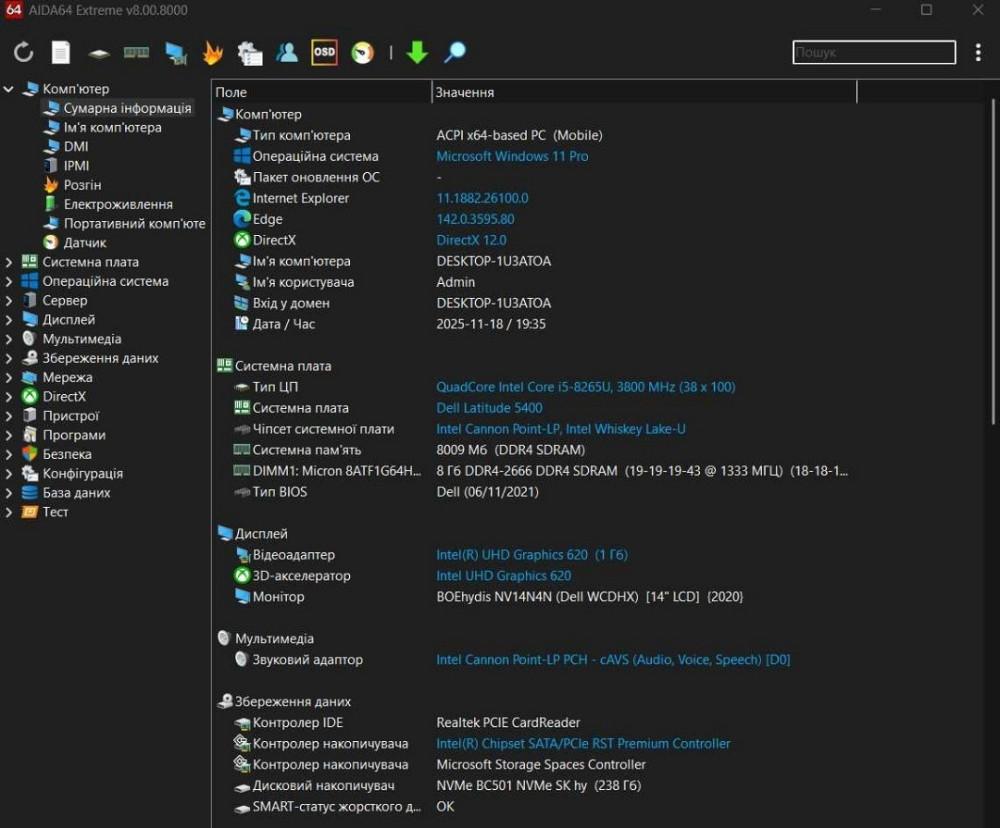The height and width of the screenshot is (828, 1000).
Task: Click the magnifying glass search icon
Action: [455, 52]
